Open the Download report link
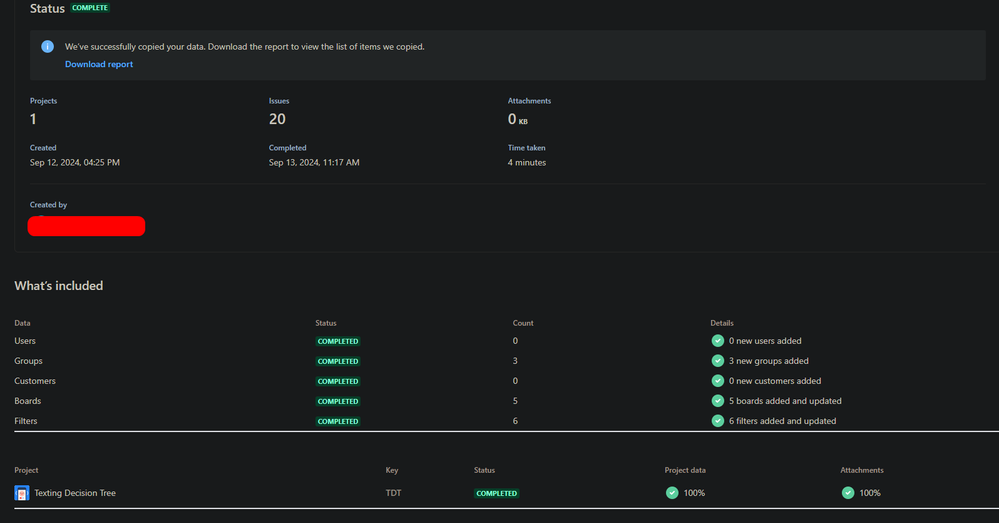Image resolution: width=999 pixels, height=523 pixels. [99, 64]
